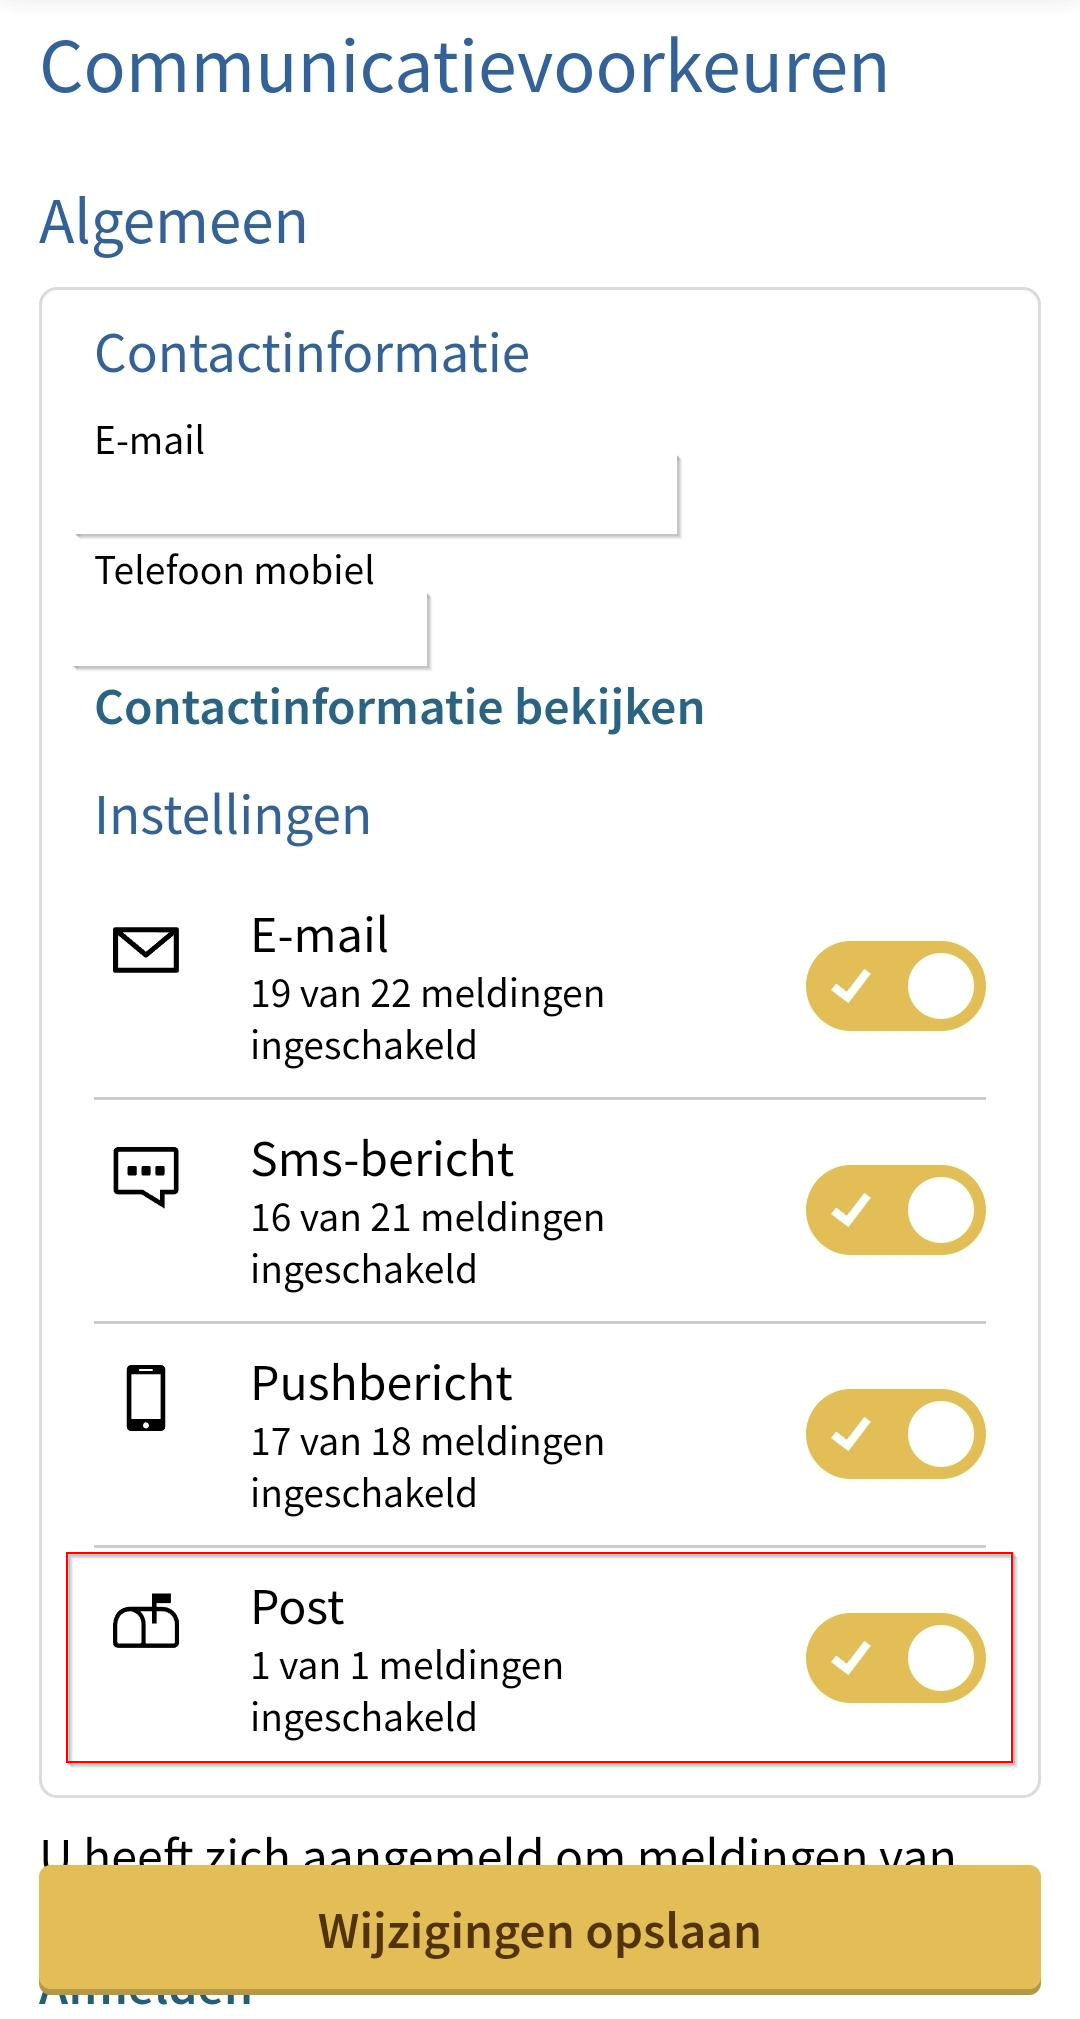
Task: Toggle the Post notifications switch
Action: [x=895, y=1658]
